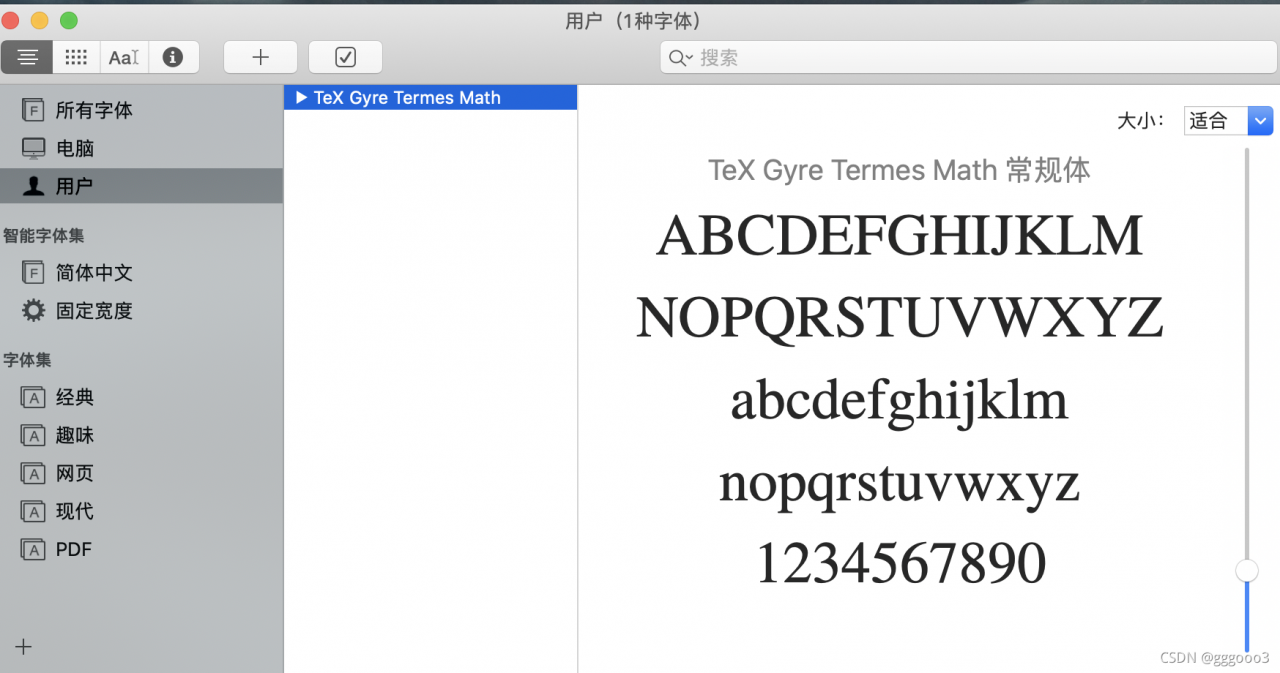This screenshot has height=673, width=1280.
Task: Open the PDF font collection
Action: tap(73, 549)
